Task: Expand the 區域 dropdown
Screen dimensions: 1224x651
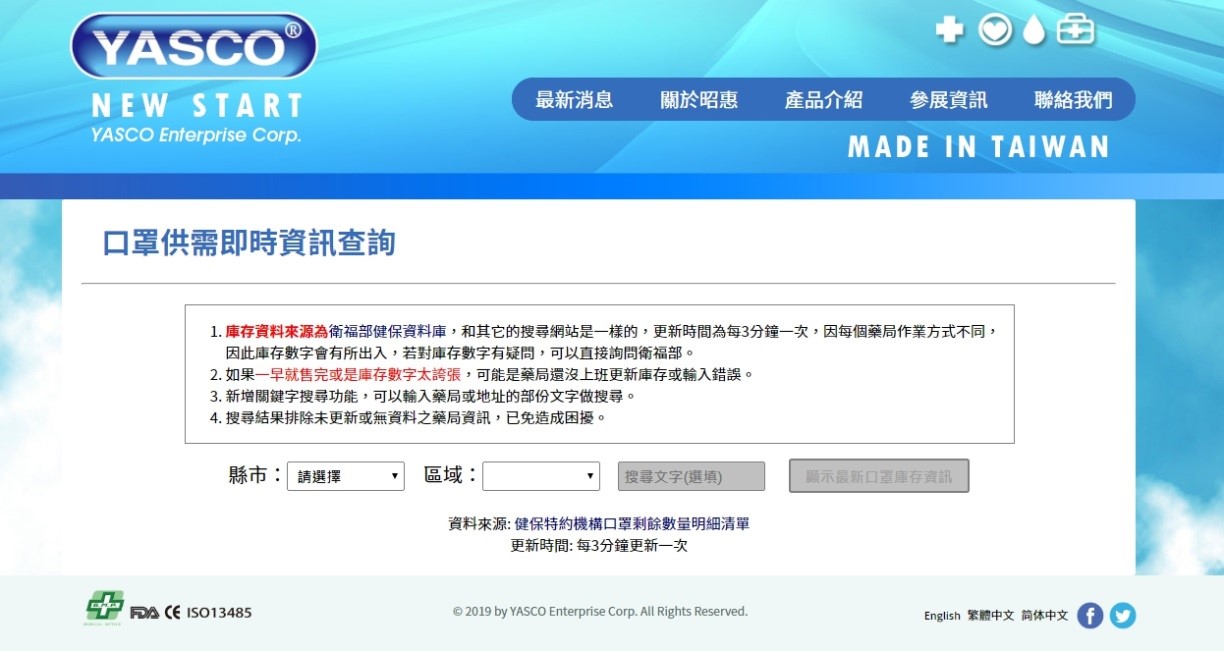Action: tap(541, 476)
